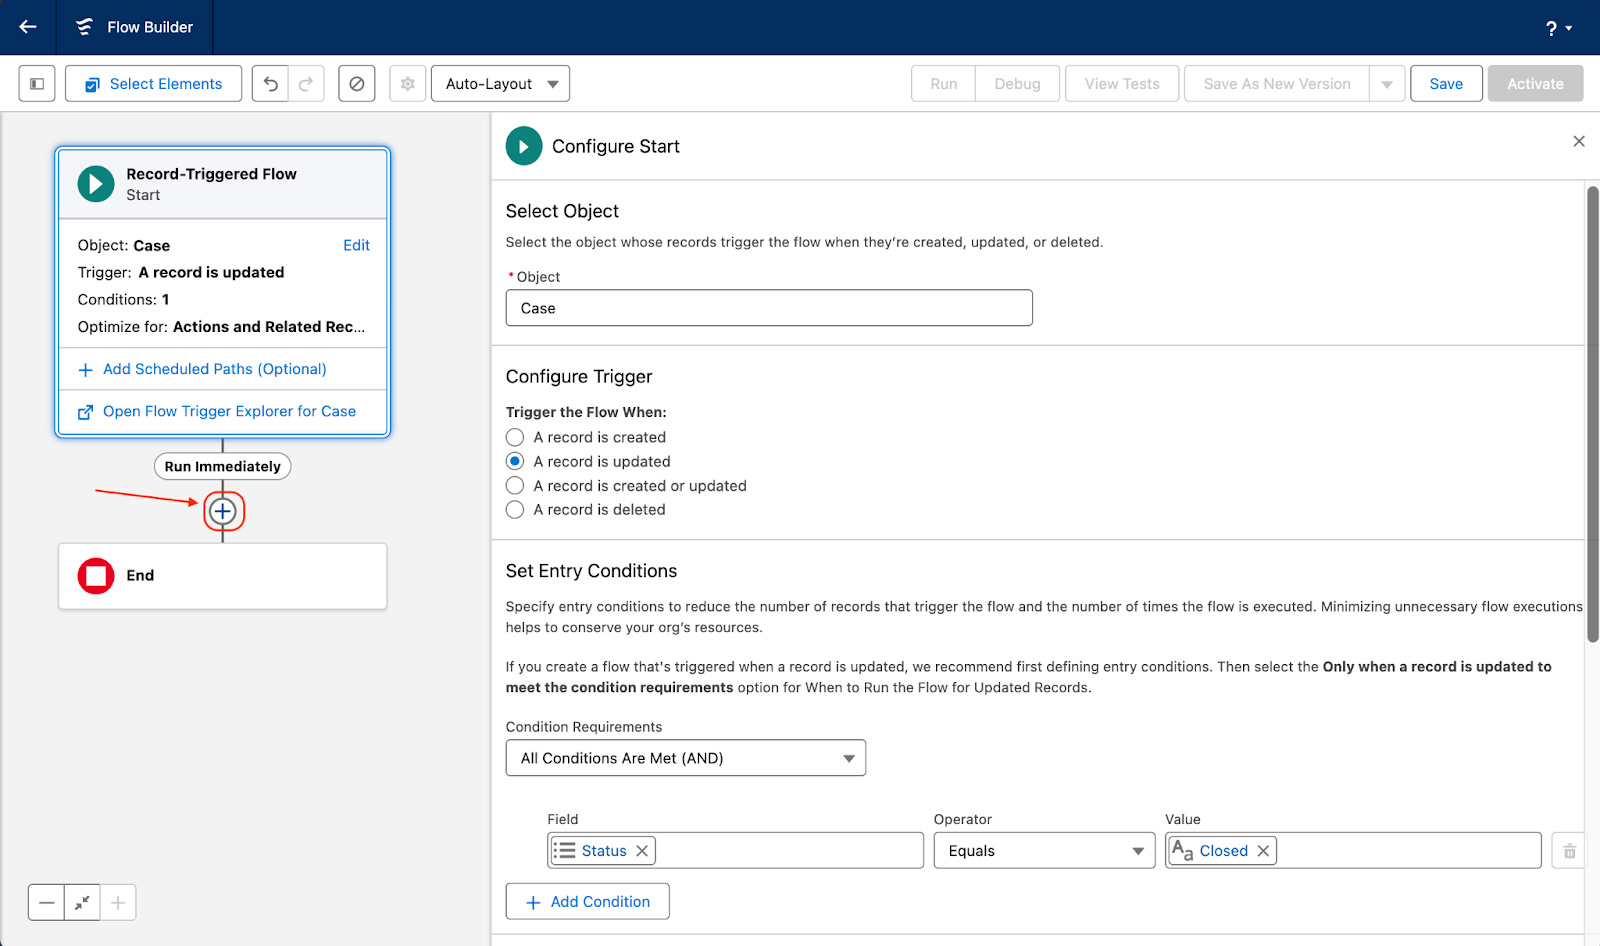Expand Save As New Version arrow menu
This screenshot has width=1600, height=946.
[x=1387, y=84]
